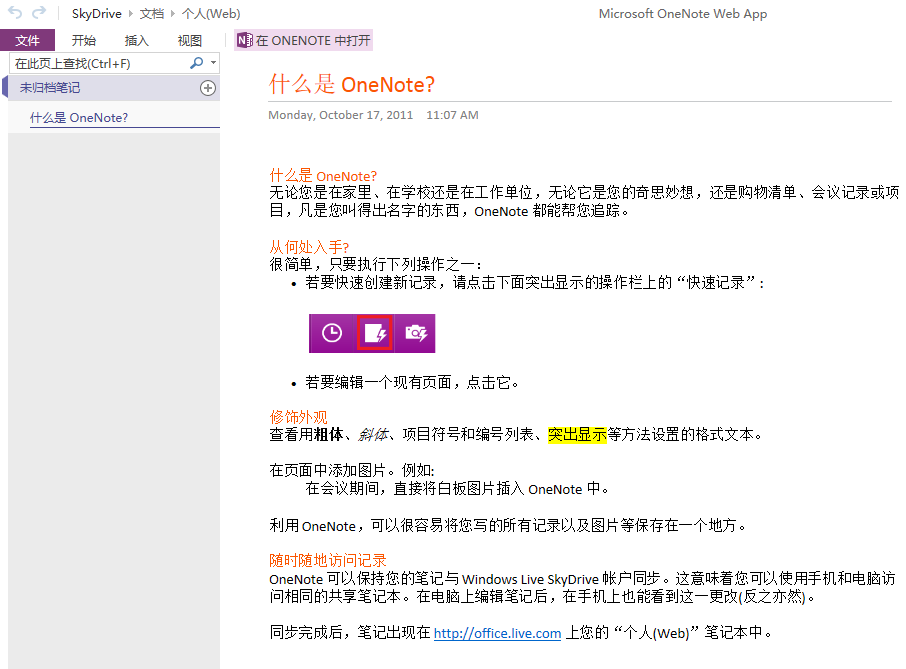Click the magnifier search icon
Viewport: 906px width, 669px height.
(196, 63)
